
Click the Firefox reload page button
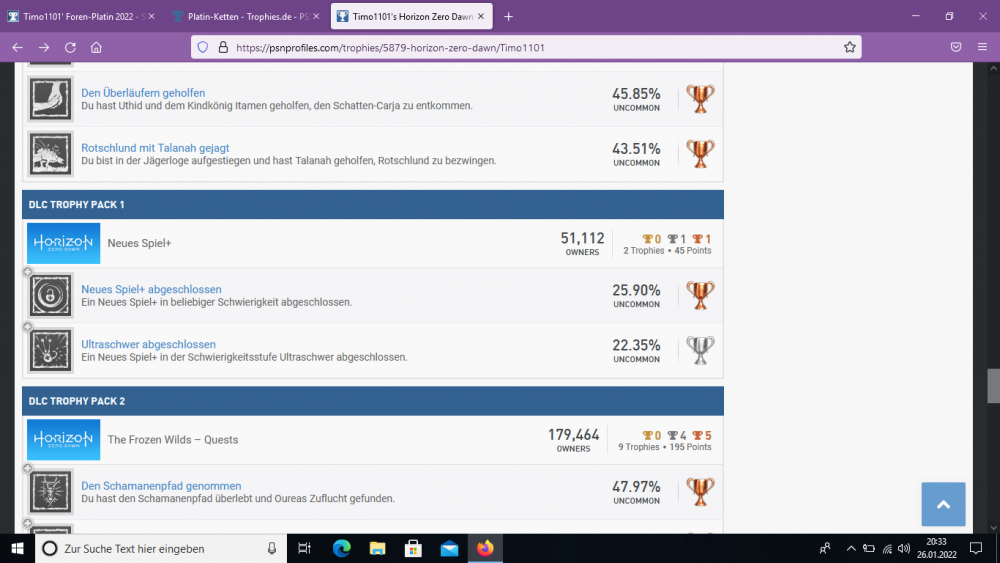pyautogui.click(x=70, y=47)
